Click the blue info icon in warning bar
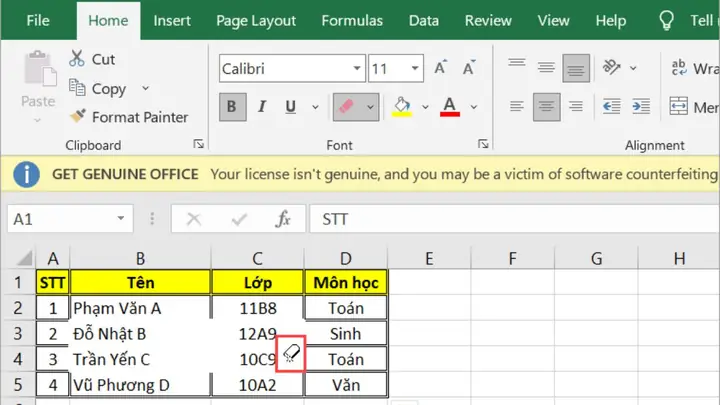The height and width of the screenshot is (405, 720). [x=26, y=174]
